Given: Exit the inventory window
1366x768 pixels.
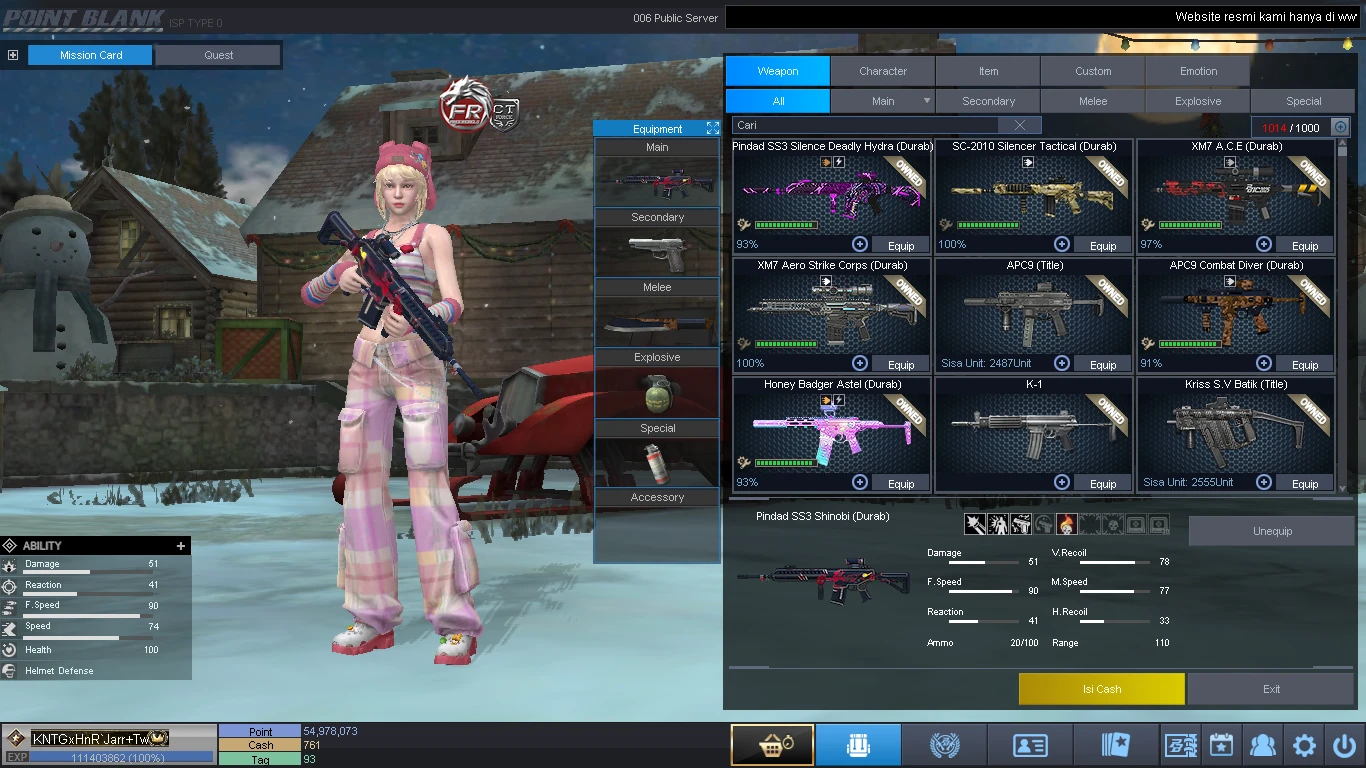Looking at the screenshot, I should coord(1271,689).
